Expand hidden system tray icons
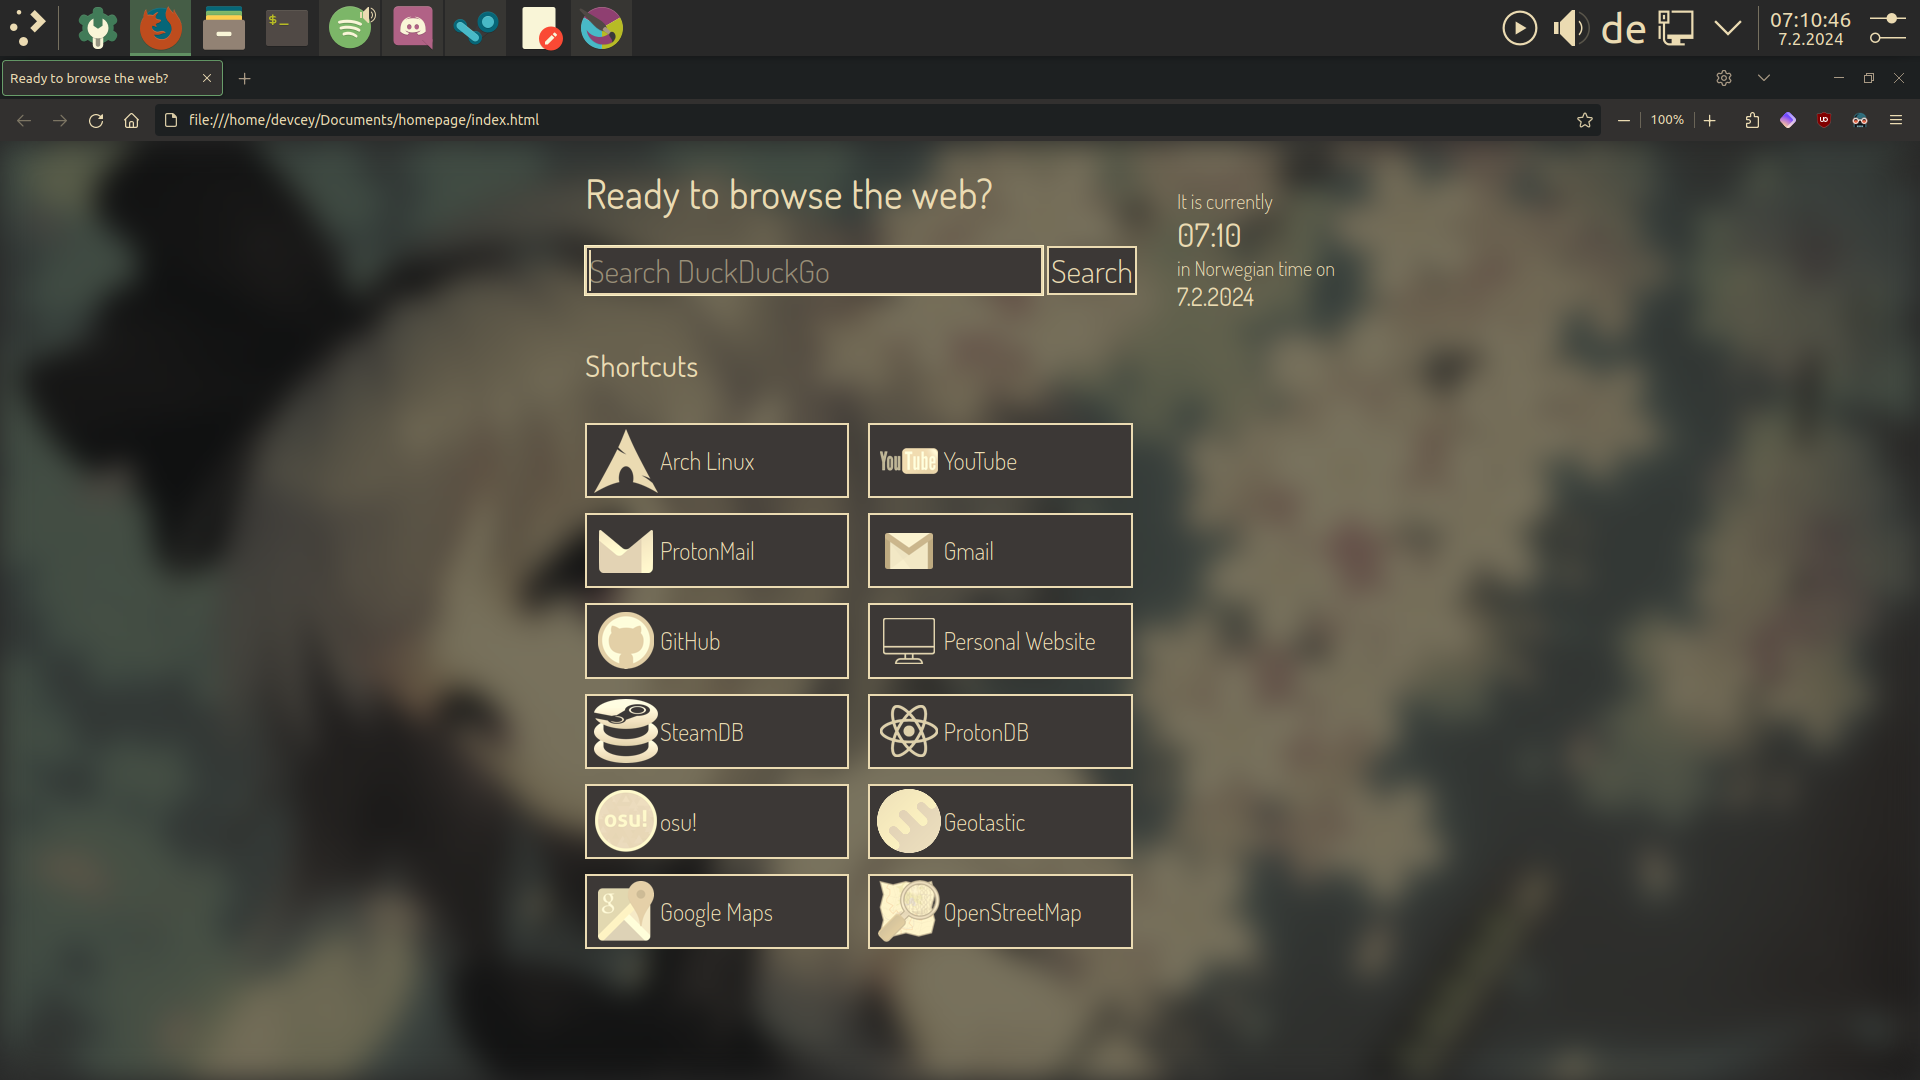Image resolution: width=1920 pixels, height=1080 pixels. pos(1728,28)
